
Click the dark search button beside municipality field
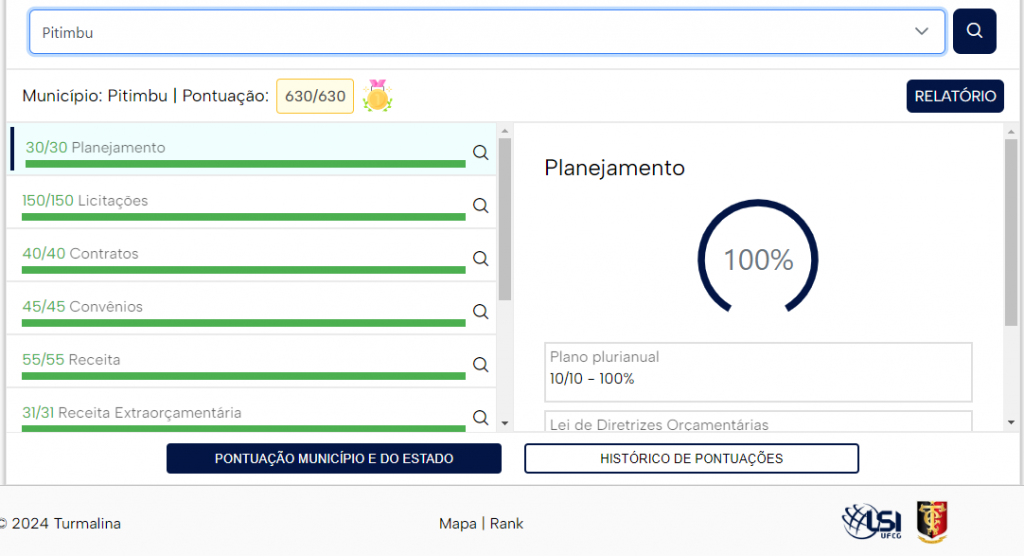[x=974, y=31]
